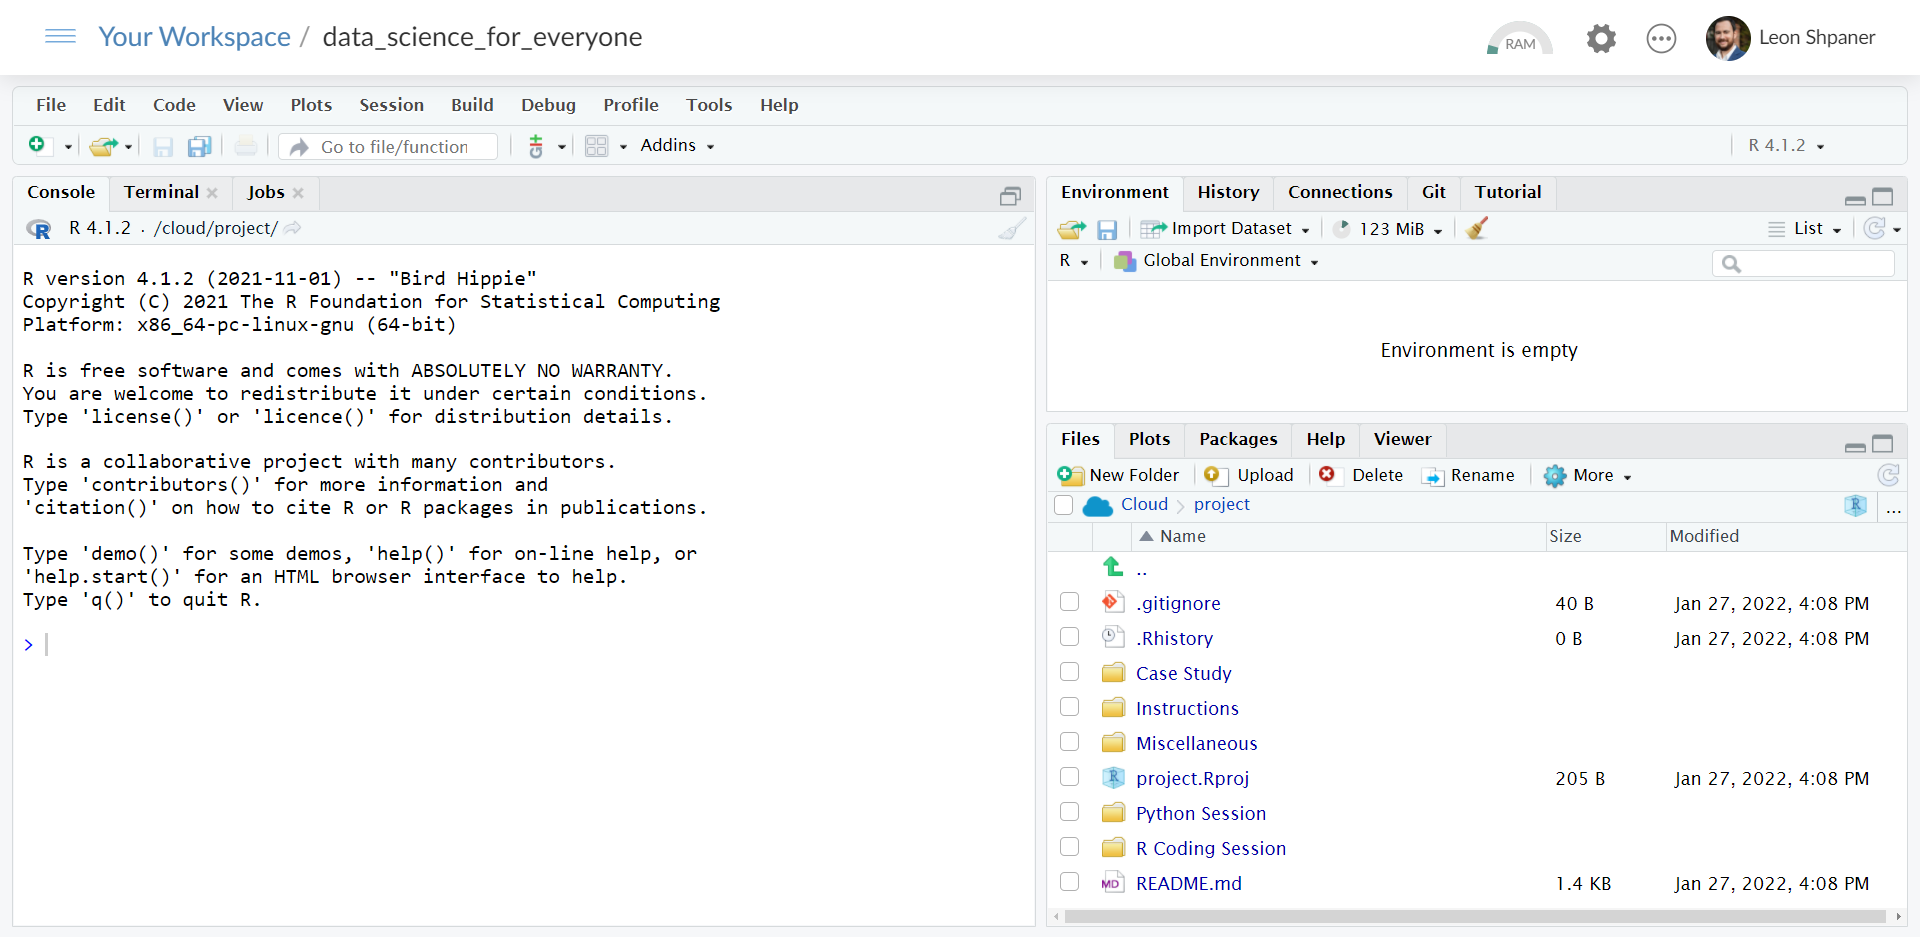Click the New Folder button
The width and height of the screenshot is (1920, 937).
(x=1118, y=476)
